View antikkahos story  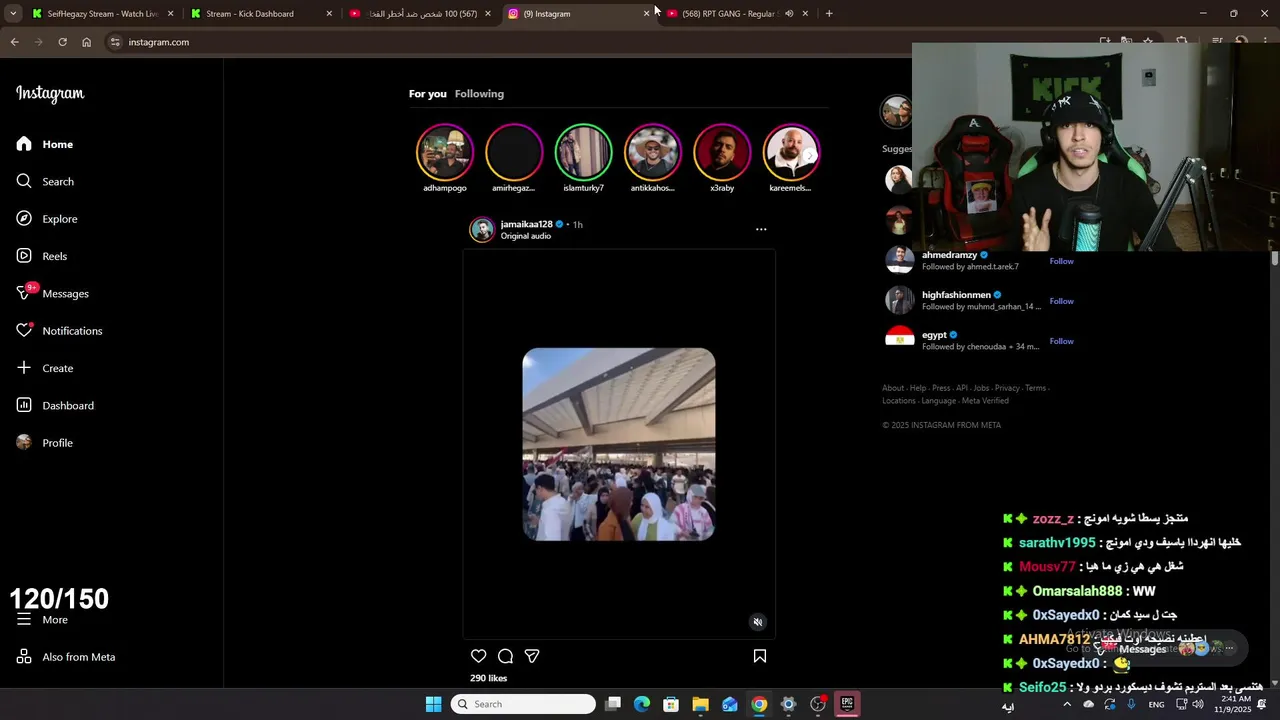pos(653,152)
